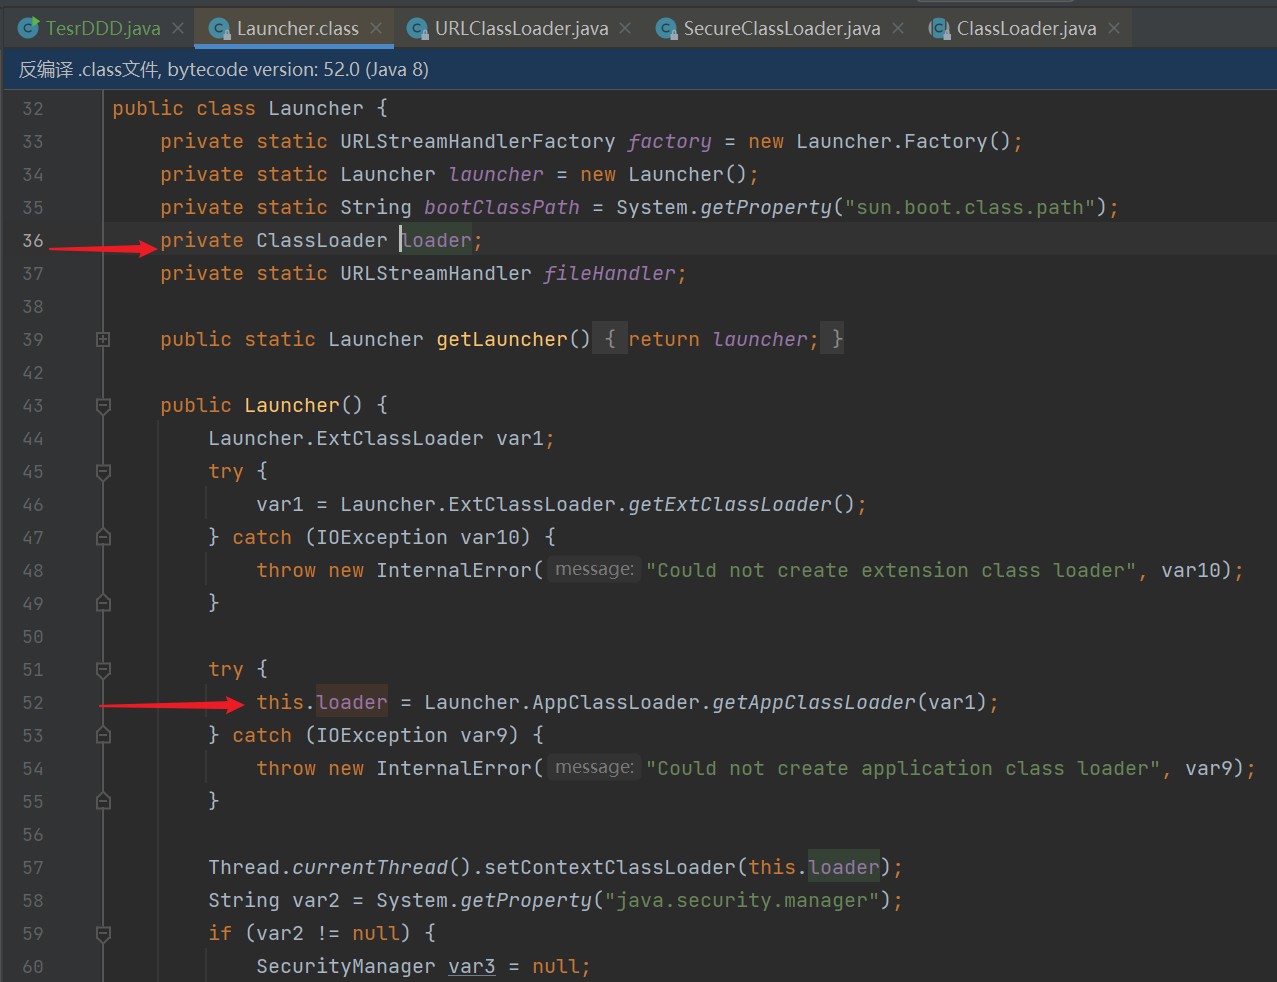Toggle the fold marker on line 53 catch
This screenshot has height=982, width=1277.
(103, 736)
